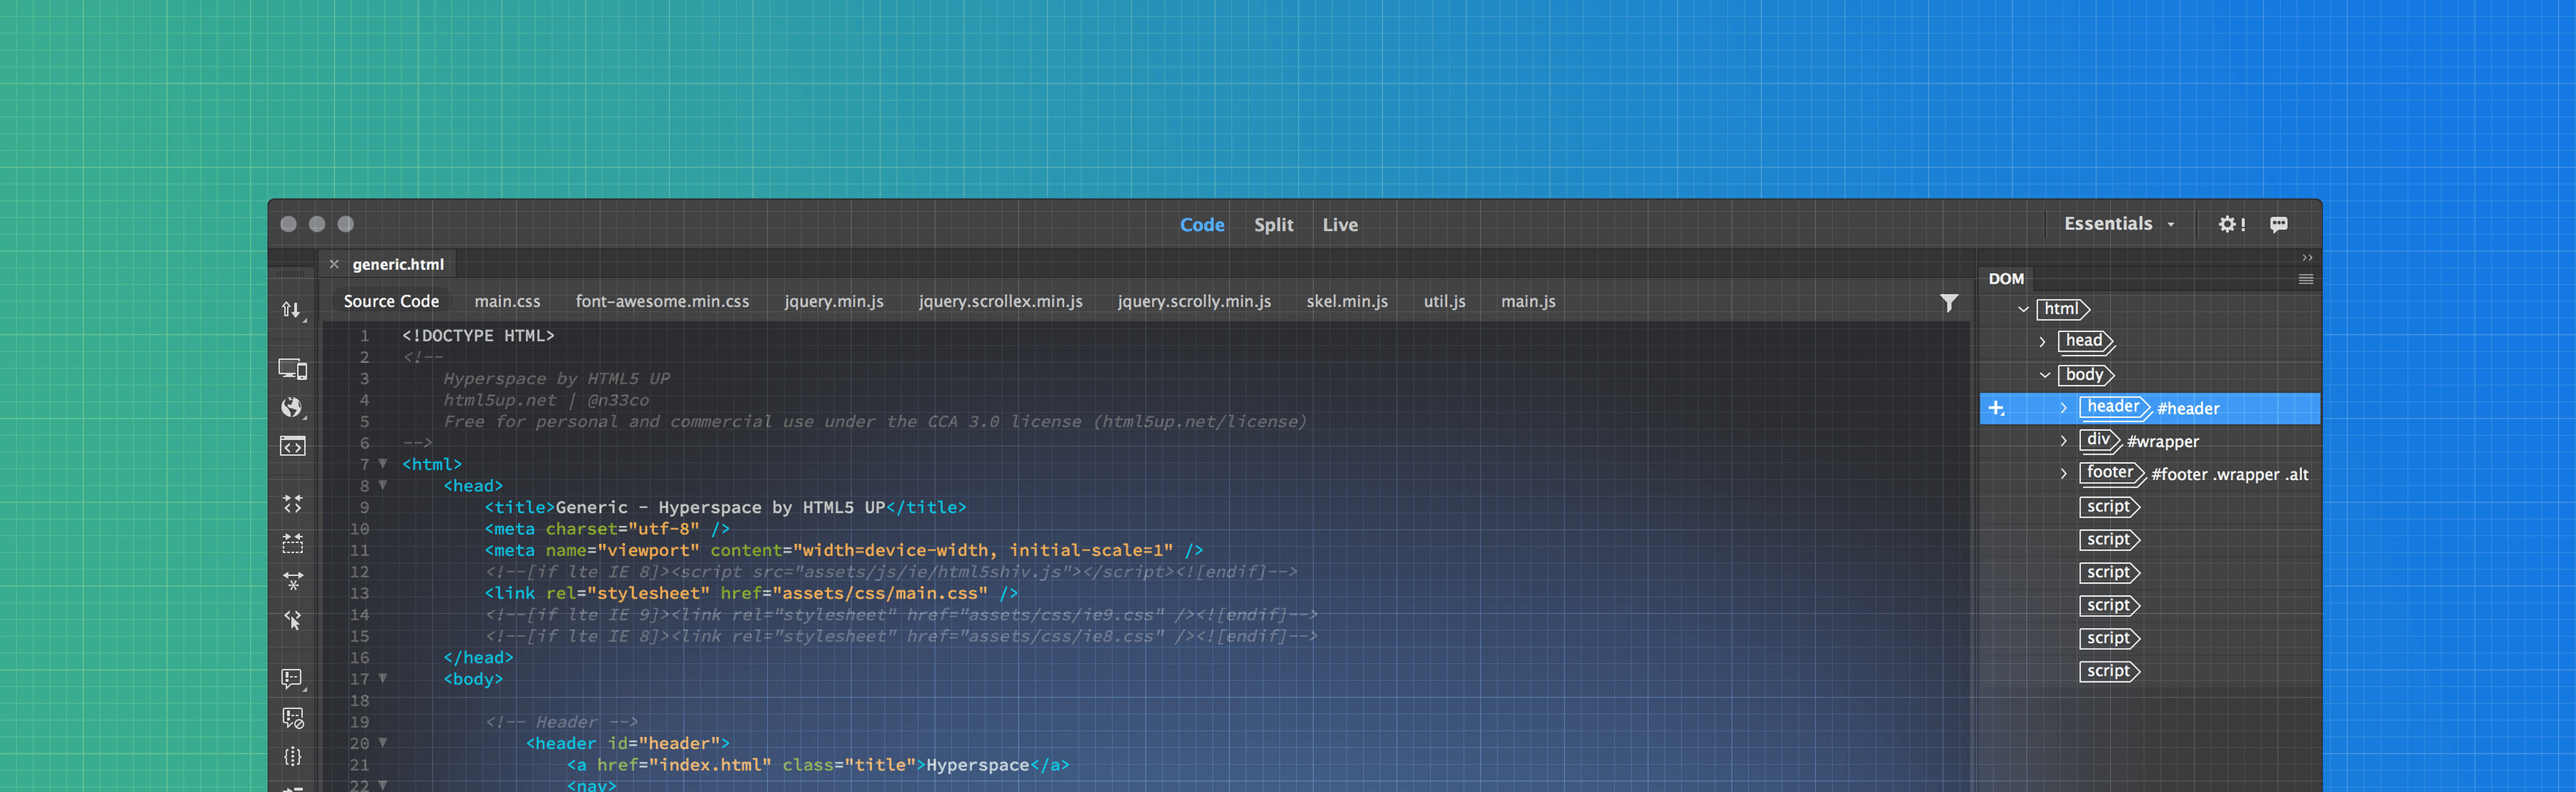Open jquery.min.js related file
The width and height of the screenshot is (2576, 792).
833,301
